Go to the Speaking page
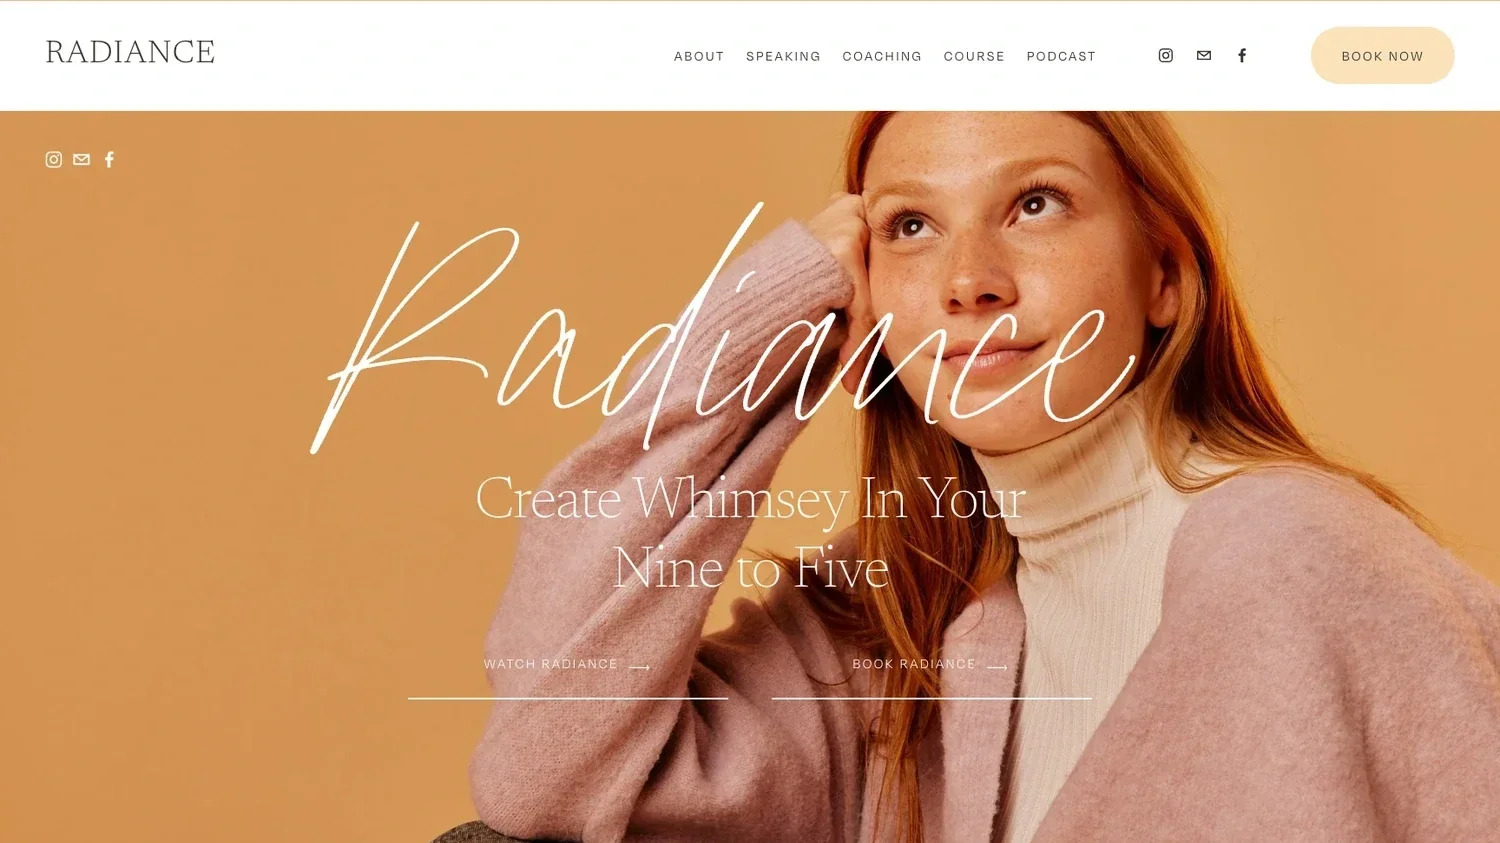The width and height of the screenshot is (1500, 843). [783, 56]
